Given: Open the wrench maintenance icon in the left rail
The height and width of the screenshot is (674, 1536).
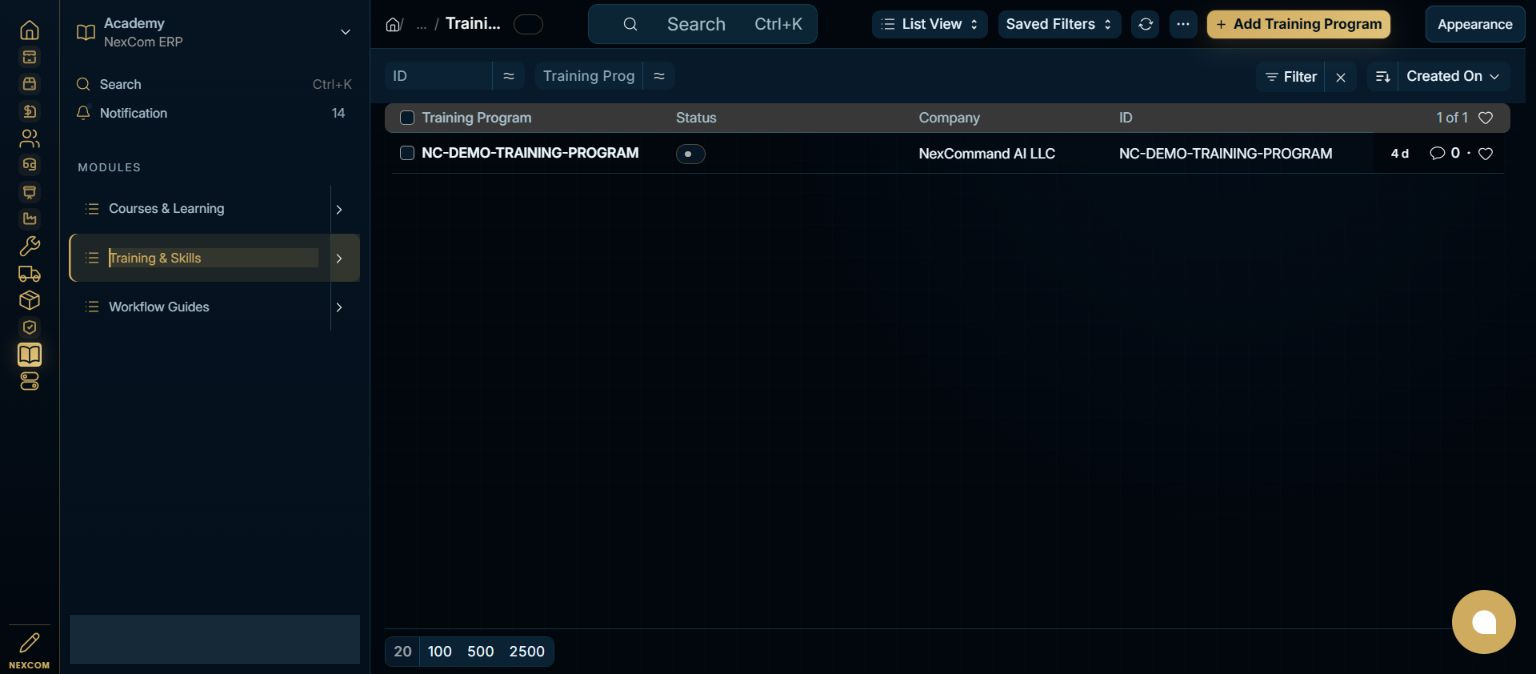Looking at the screenshot, I should pos(29,246).
